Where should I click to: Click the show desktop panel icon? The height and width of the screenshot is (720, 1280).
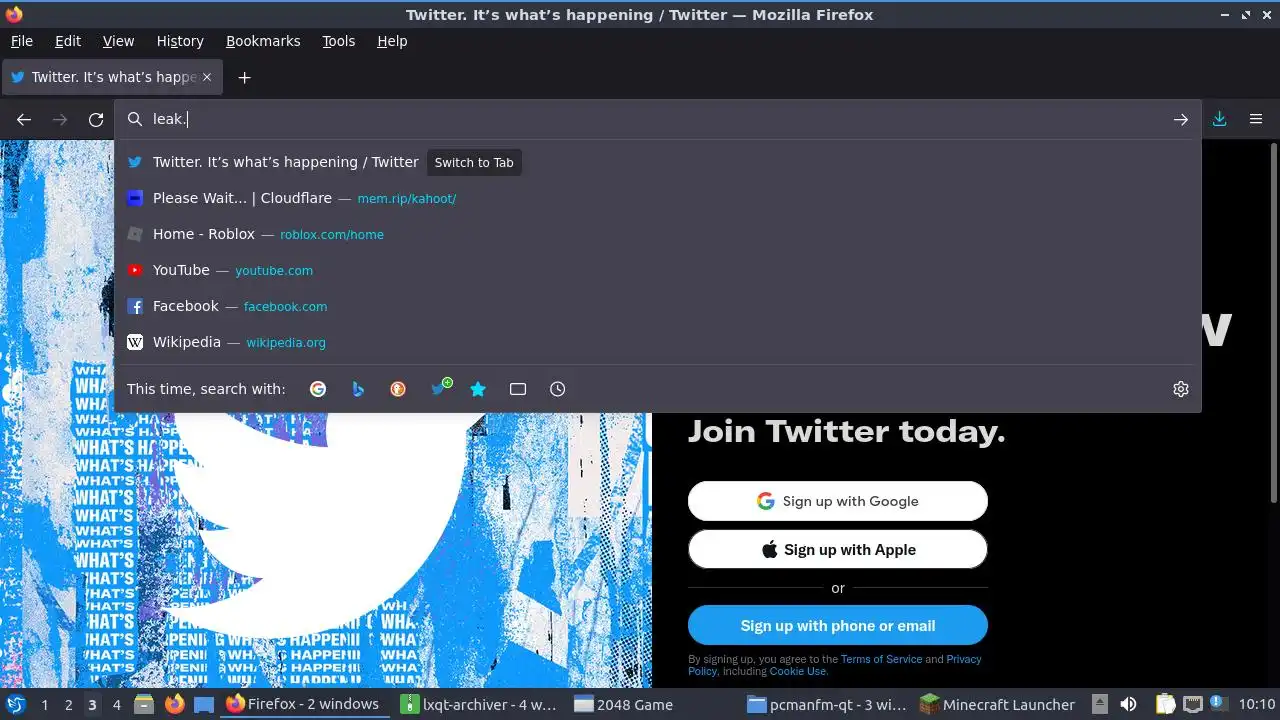pyautogui.click(x=204, y=704)
